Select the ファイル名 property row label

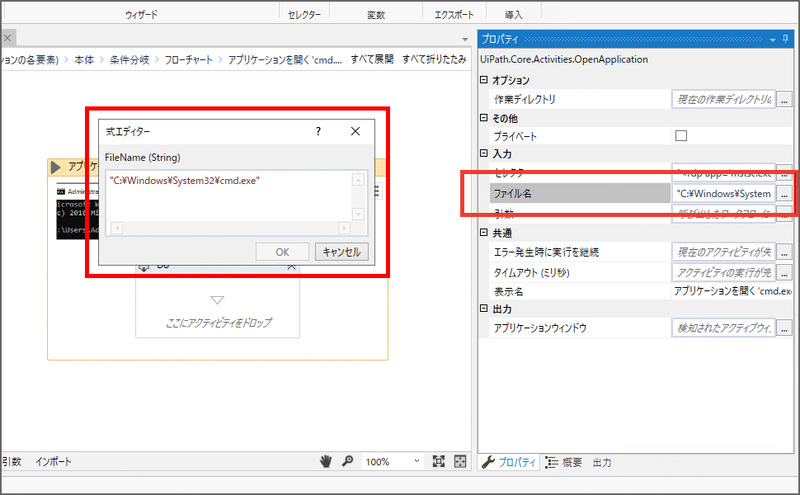(x=580, y=193)
